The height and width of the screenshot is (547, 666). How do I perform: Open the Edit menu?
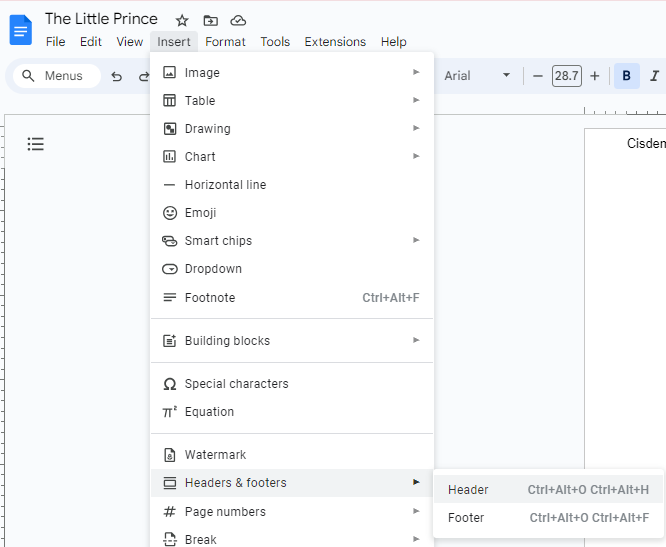pyautogui.click(x=91, y=42)
